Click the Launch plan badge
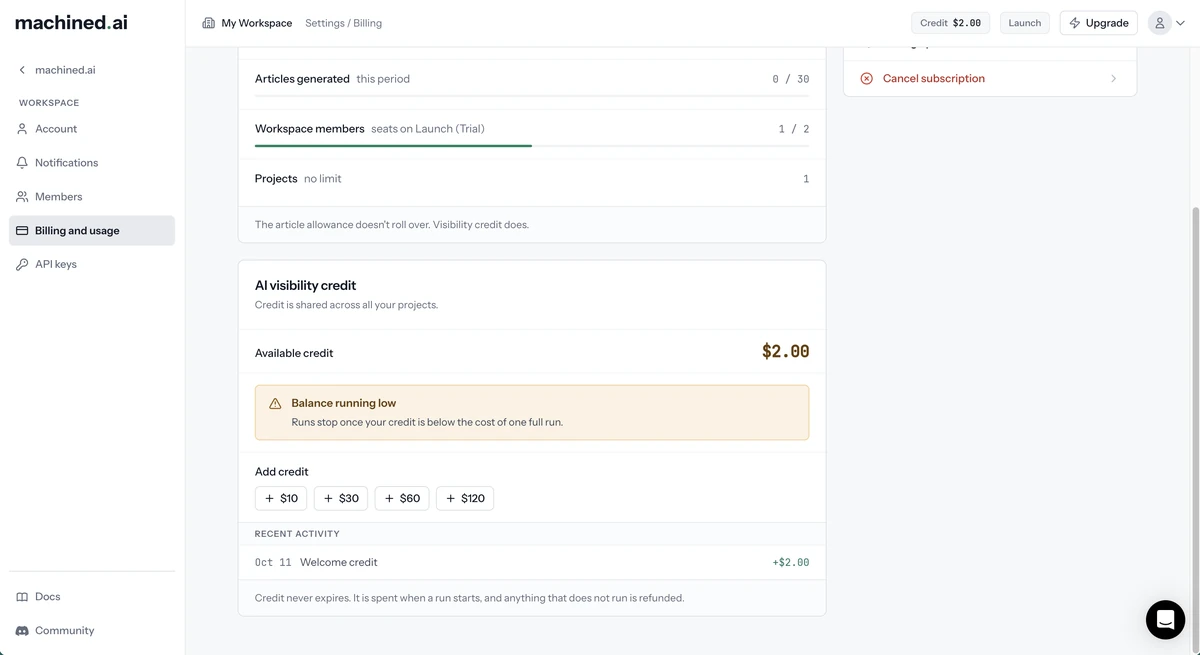 (1025, 23)
